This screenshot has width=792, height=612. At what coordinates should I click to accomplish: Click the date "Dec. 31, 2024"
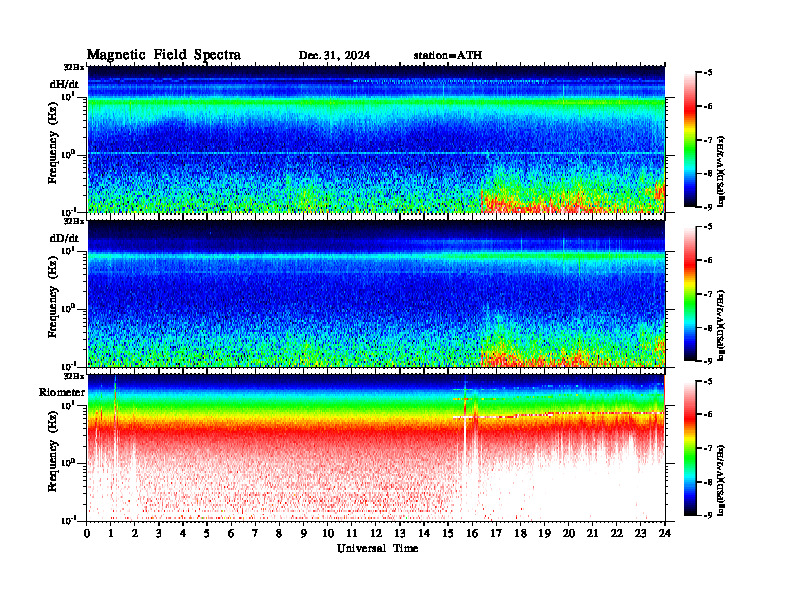(334, 55)
